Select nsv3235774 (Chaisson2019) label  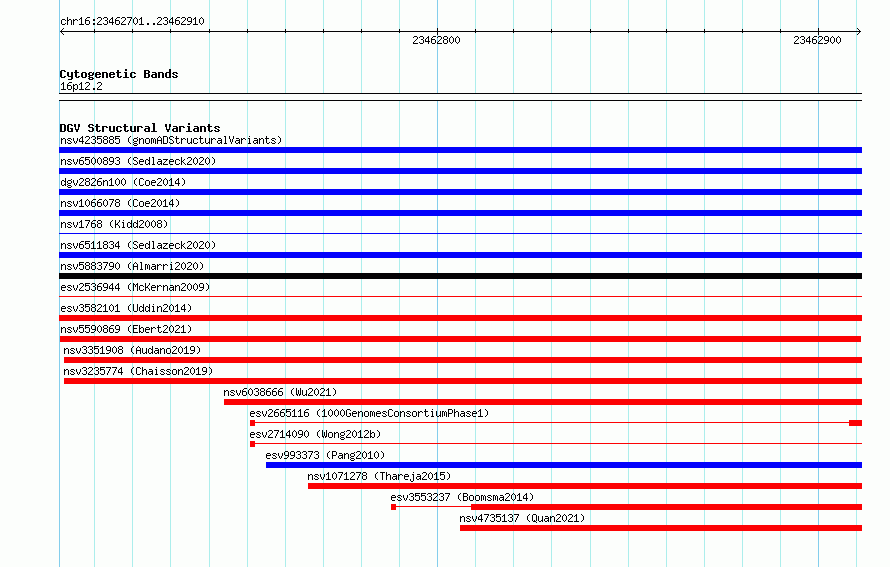coord(138,371)
